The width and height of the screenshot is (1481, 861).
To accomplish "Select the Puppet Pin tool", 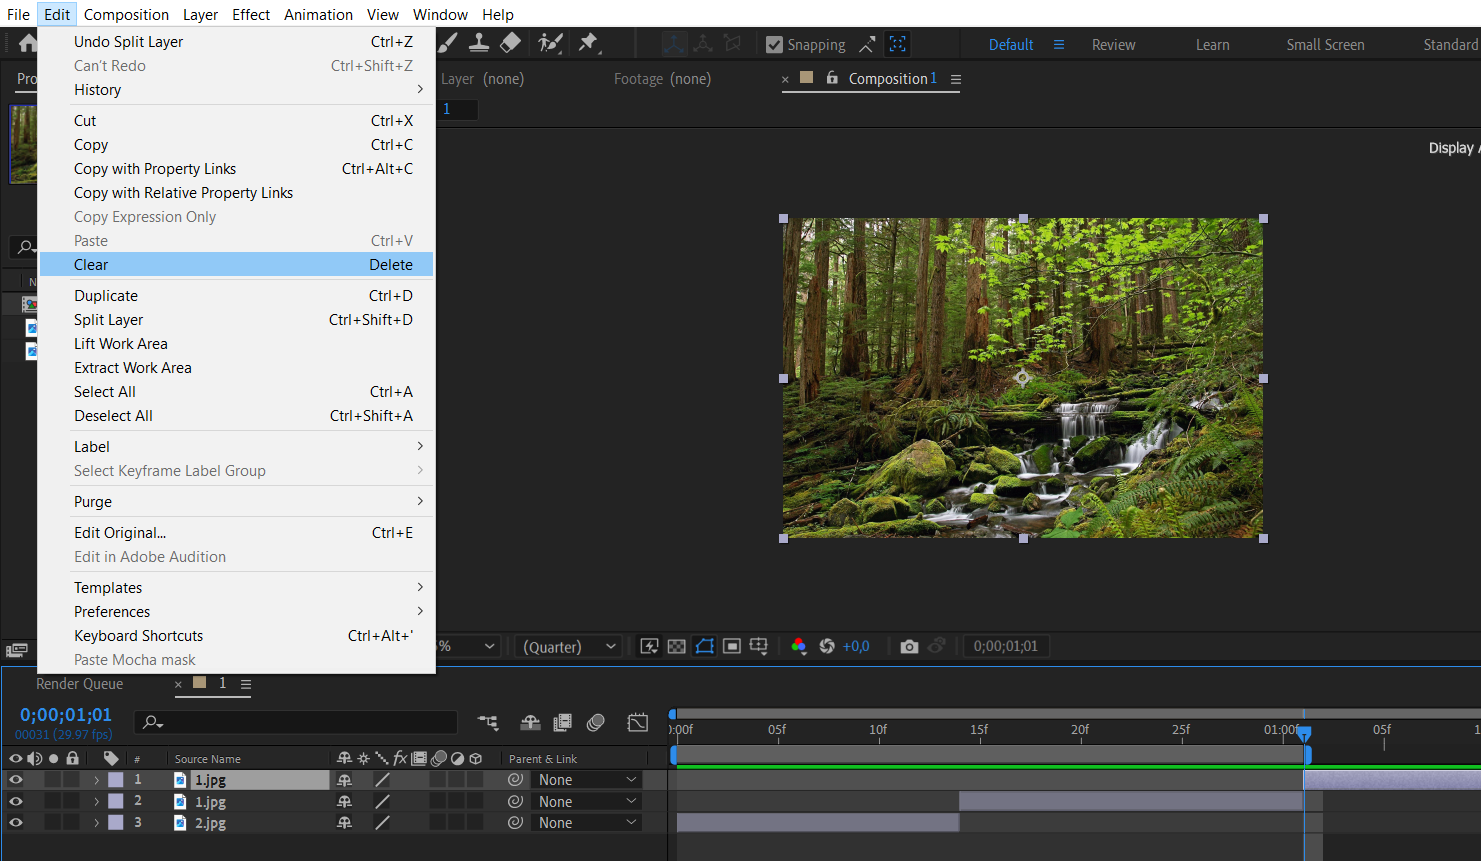I will [588, 43].
